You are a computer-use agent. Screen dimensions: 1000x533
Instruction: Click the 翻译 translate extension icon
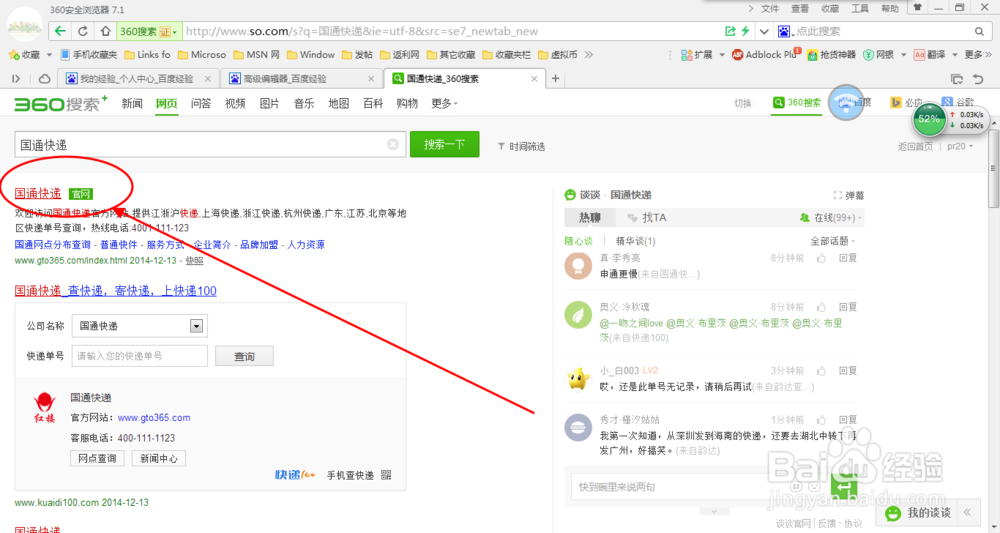pyautogui.click(x=929, y=55)
